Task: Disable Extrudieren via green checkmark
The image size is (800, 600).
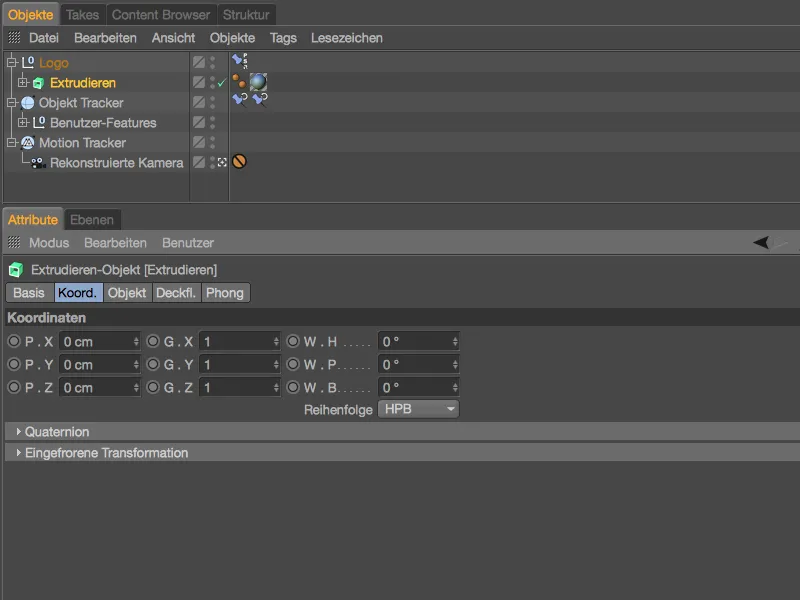Action: tap(221, 83)
